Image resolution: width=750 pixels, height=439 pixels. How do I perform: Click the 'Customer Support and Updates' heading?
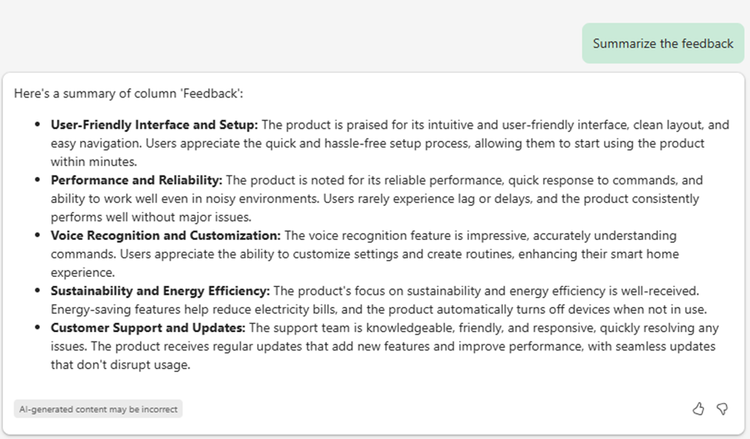tap(148, 328)
